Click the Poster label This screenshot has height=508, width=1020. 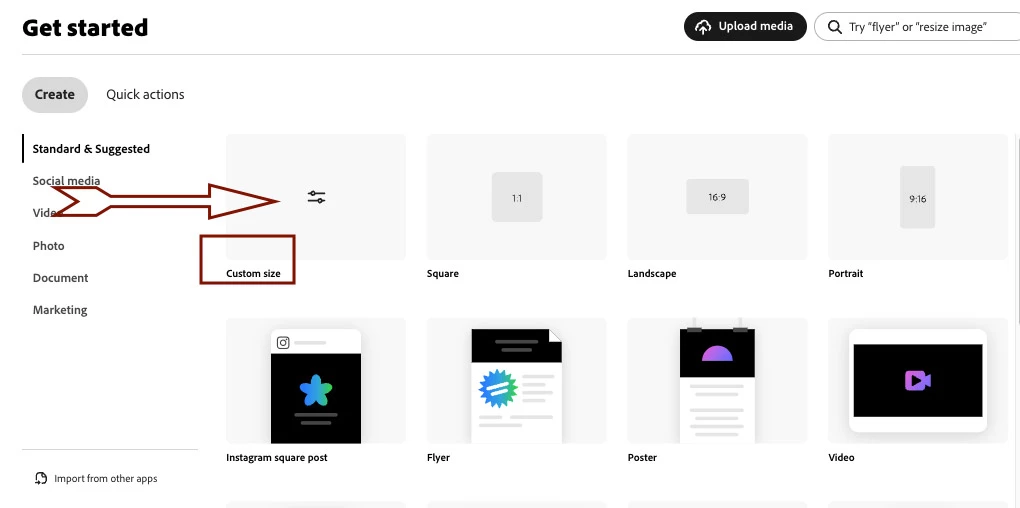[x=642, y=457]
